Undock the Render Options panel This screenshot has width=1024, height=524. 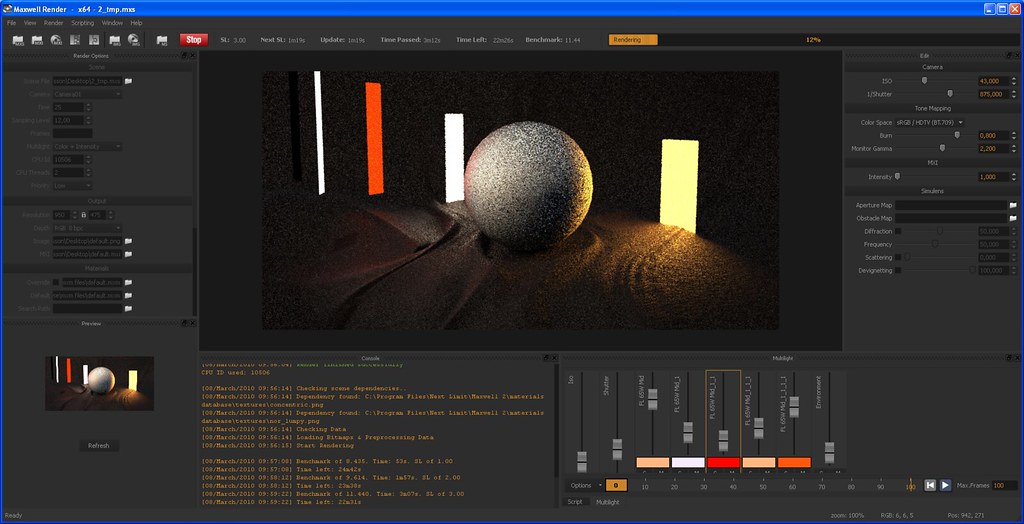(185, 56)
